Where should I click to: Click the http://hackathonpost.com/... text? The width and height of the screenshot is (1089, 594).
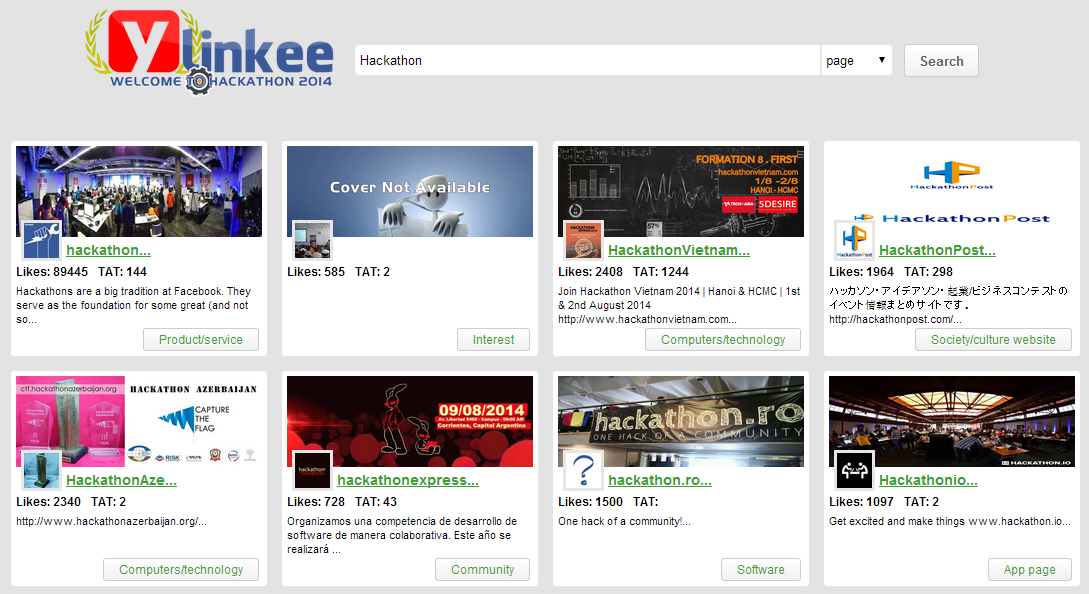click(x=895, y=320)
